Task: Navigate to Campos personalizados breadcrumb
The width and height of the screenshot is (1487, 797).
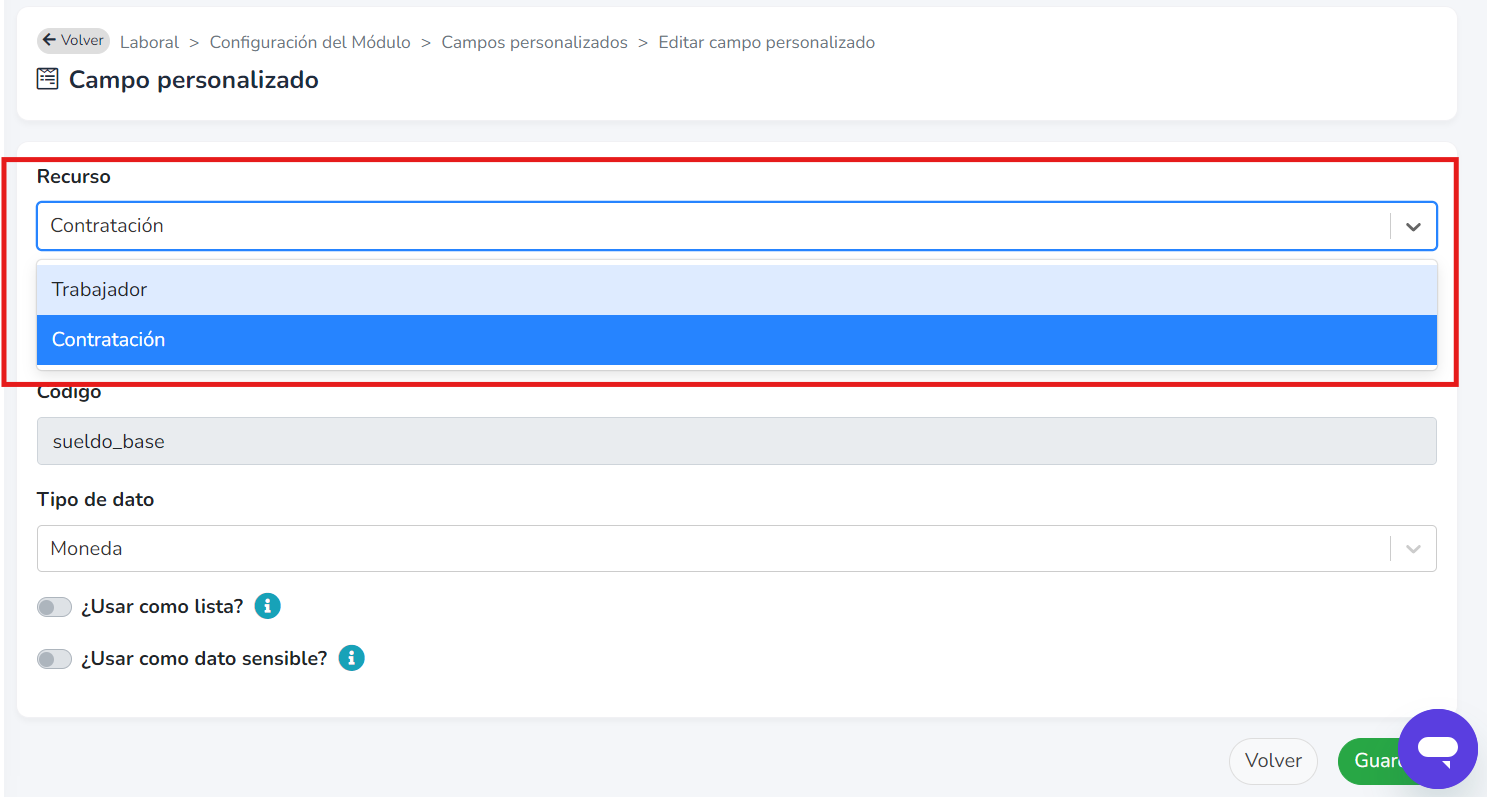Action: 534,42
